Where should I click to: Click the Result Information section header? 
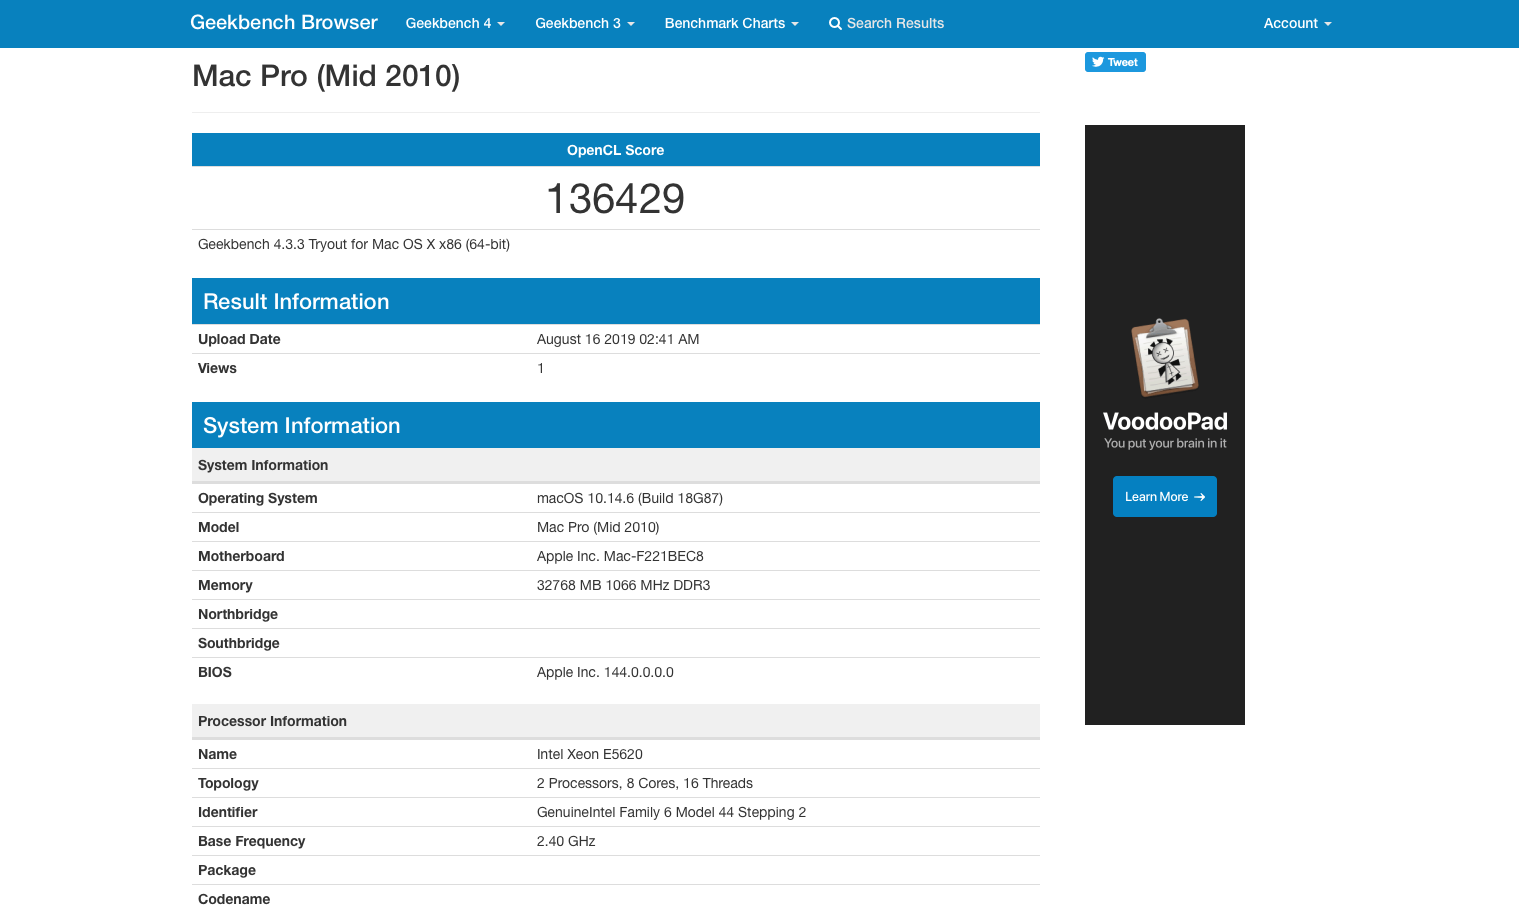[x=616, y=301]
